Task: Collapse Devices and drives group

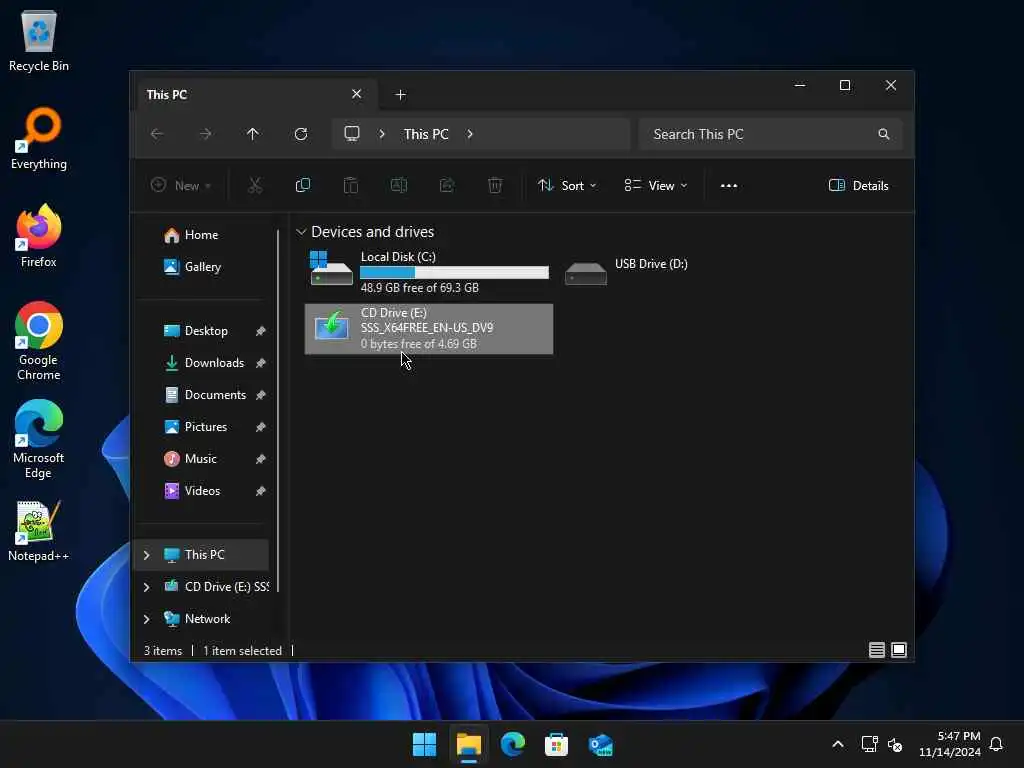Action: tap(301, 232)
